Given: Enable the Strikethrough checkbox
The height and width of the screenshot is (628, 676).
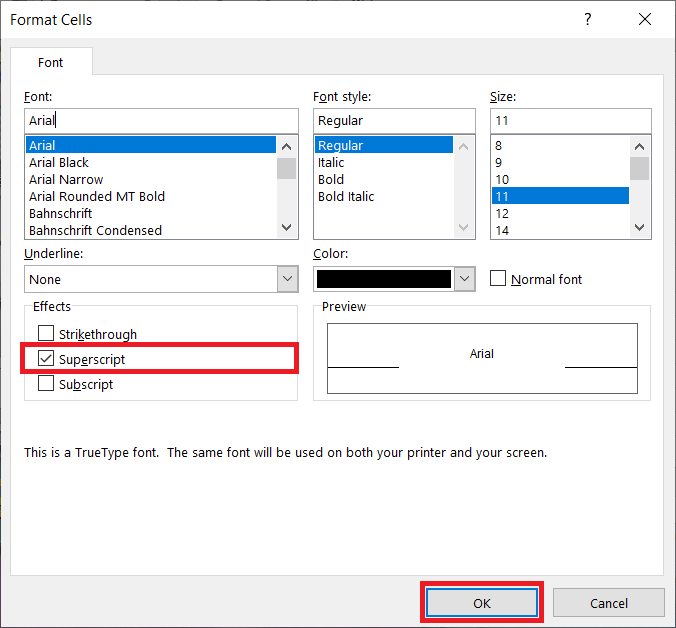Looking at the screenshot, I should pos(46,334).
